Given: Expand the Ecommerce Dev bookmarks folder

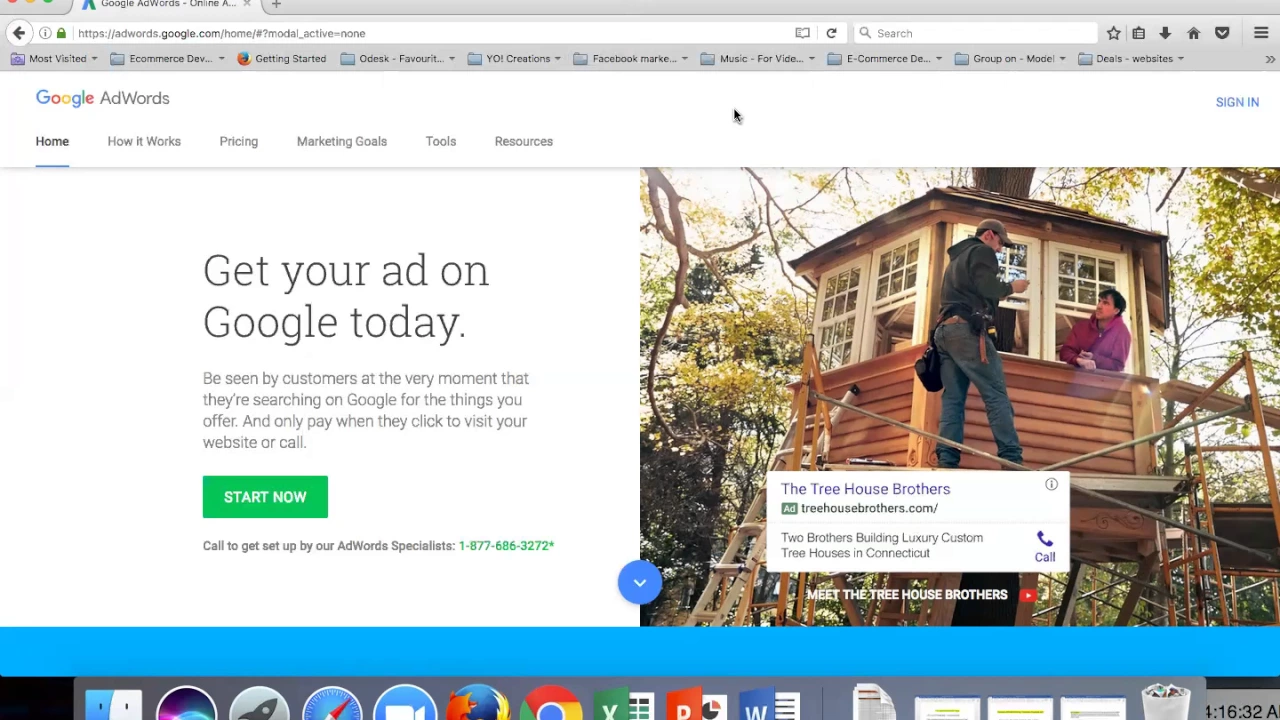Looking at the screenshot, I should (x=168, y=58).
